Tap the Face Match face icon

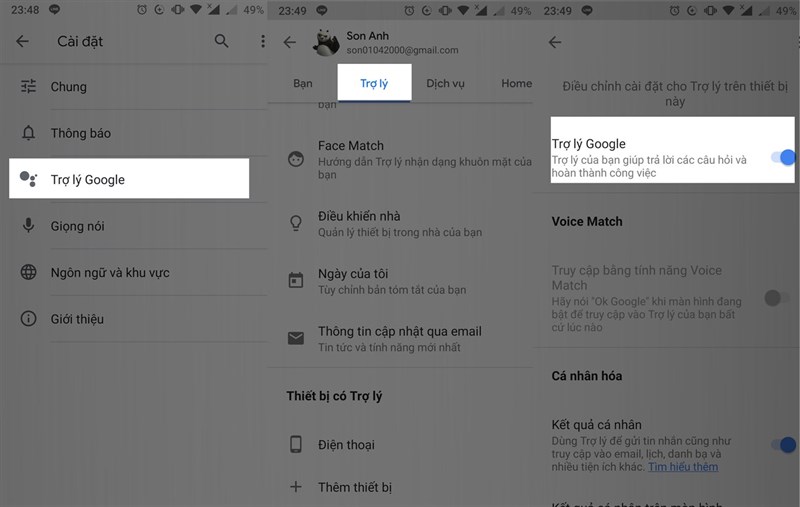296,159
